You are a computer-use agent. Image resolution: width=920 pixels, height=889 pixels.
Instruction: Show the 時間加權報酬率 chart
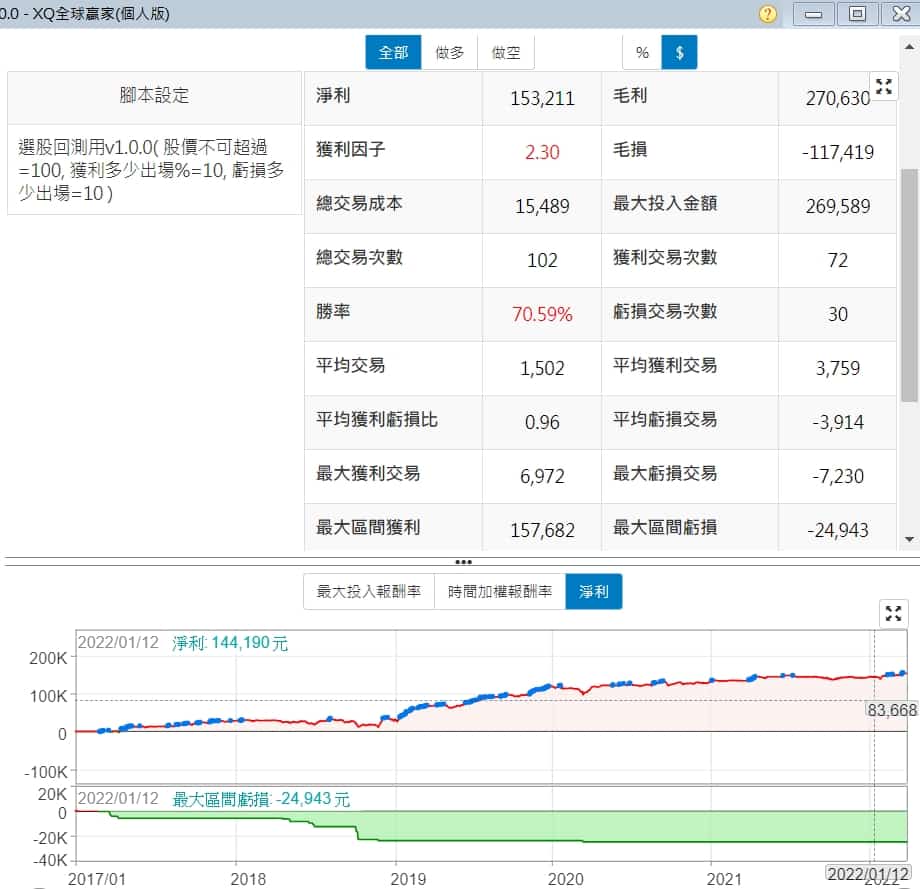pyautogui.click(x=499, y=592)
